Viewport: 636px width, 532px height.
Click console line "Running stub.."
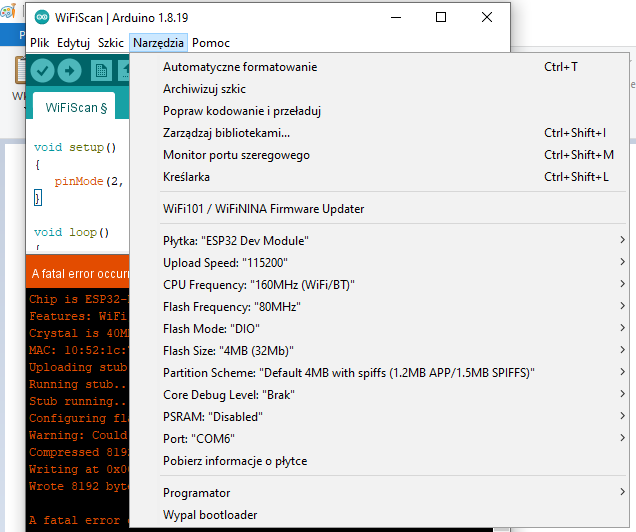click(77, 384)
